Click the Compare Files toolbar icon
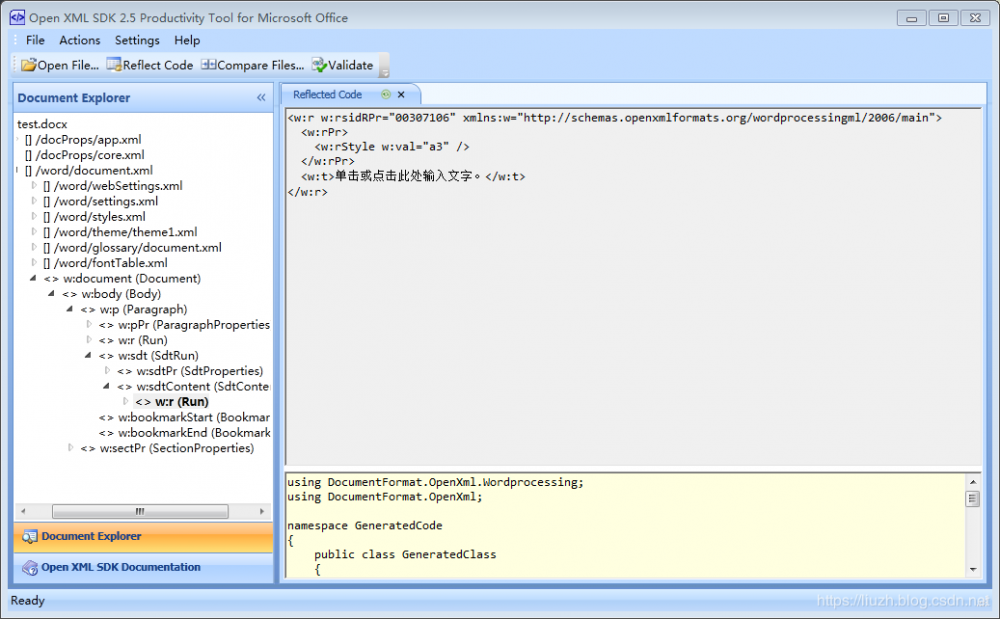The height and width of the screenshot is (619, 1000). coord(209,64)
